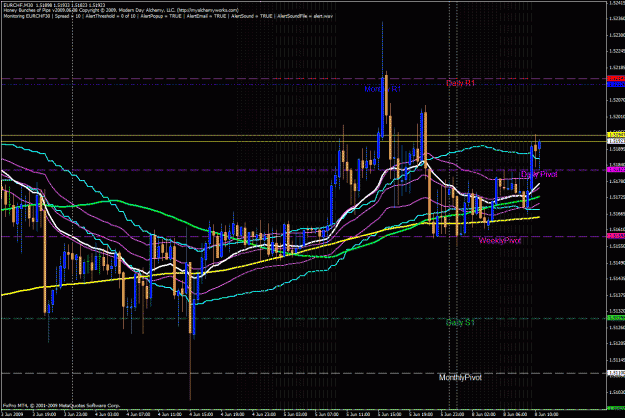
Task: Click the WeeklyPivot label
Action: point(499,240)
